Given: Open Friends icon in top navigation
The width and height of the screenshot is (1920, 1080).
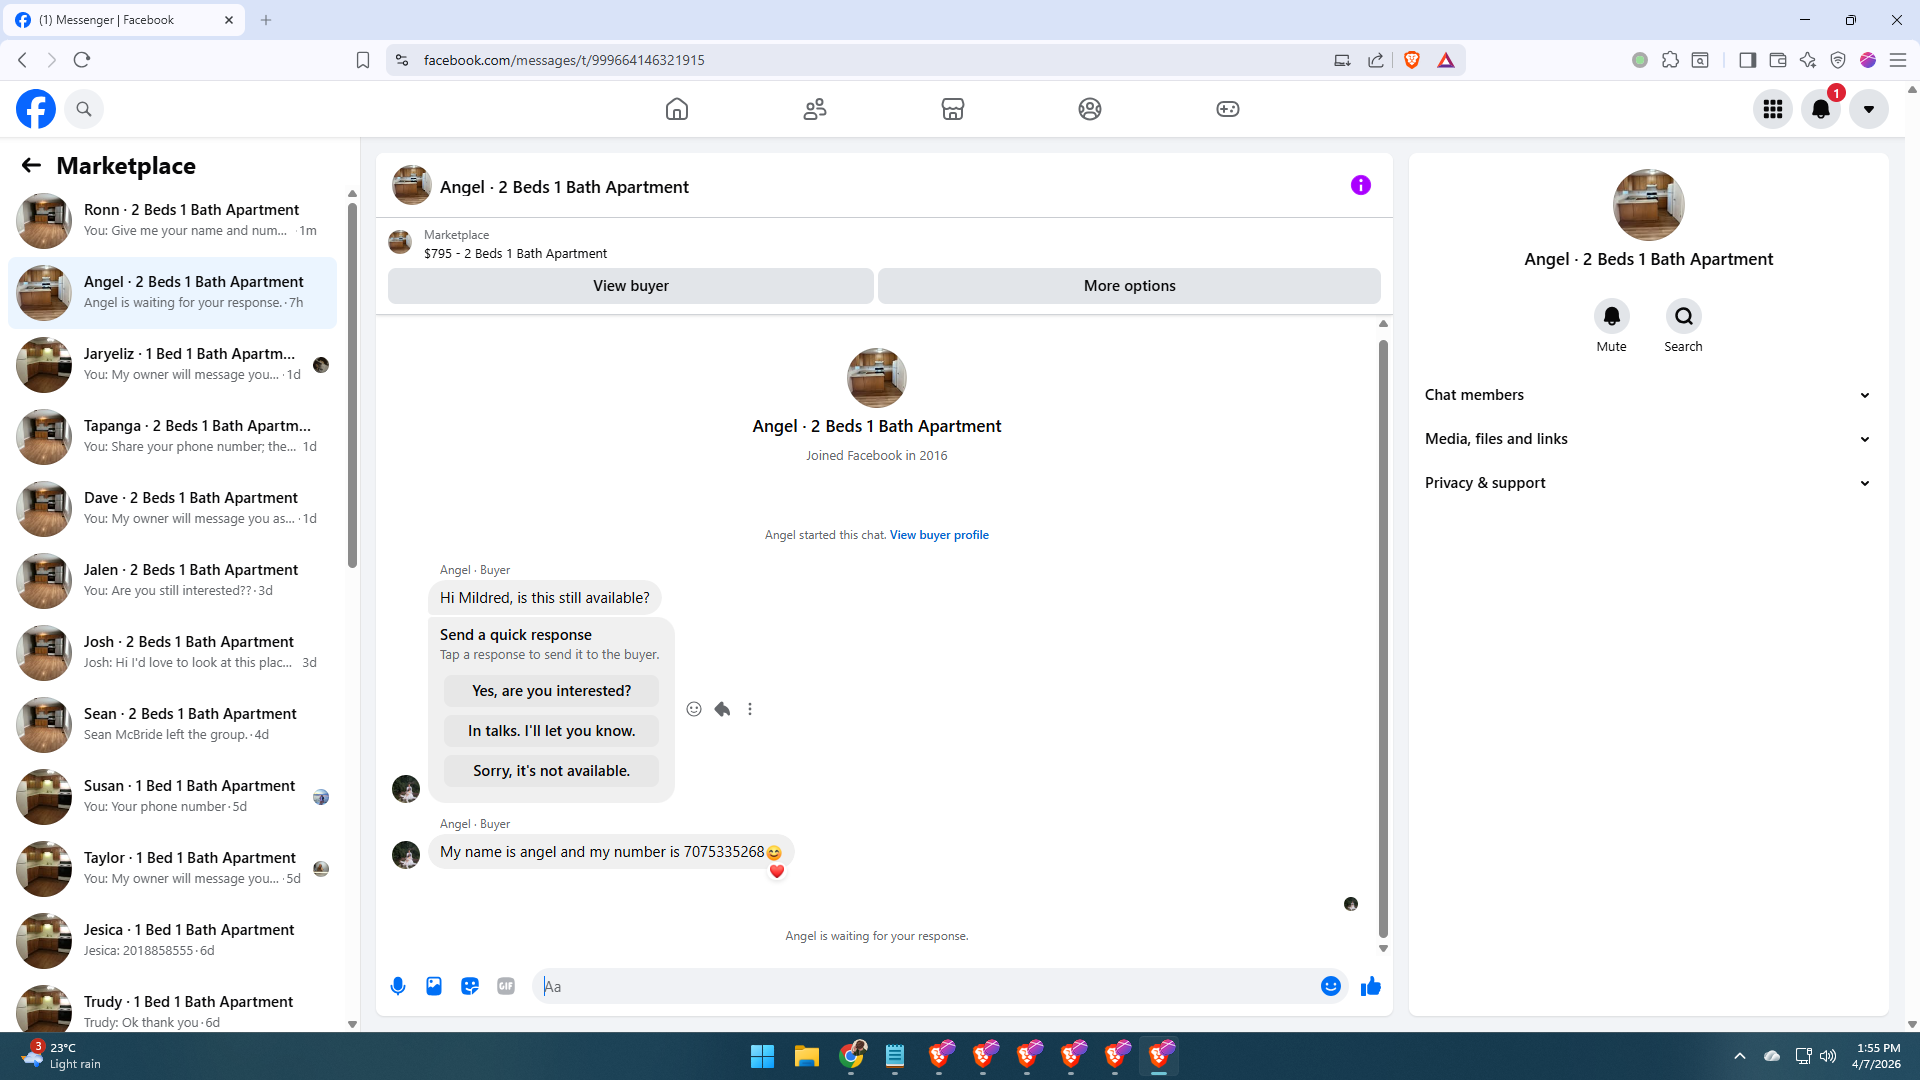Looking at the screenshot, I should 815,109.
